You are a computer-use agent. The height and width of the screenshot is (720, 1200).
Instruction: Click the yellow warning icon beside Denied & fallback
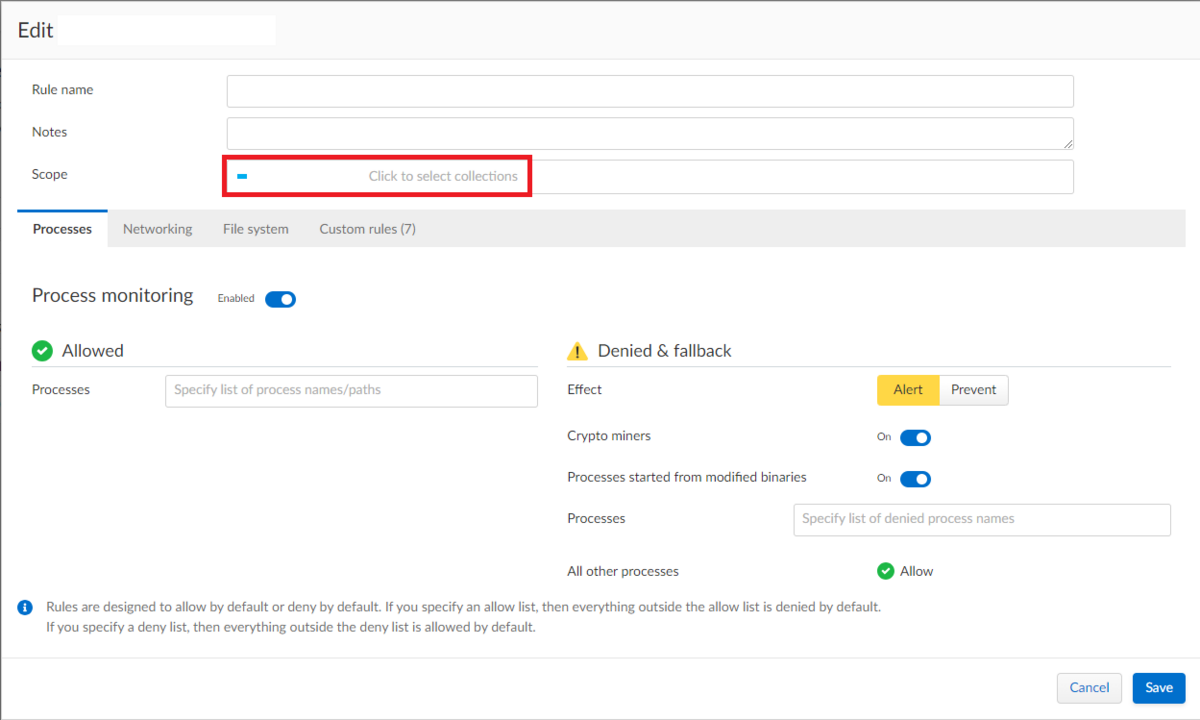577,351
